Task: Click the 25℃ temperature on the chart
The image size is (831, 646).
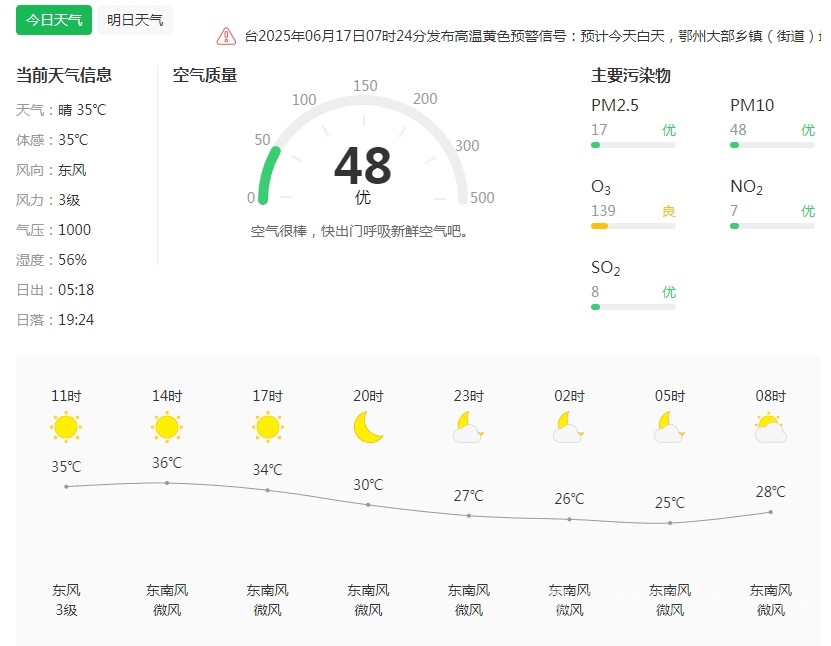Action: [670, 502]
